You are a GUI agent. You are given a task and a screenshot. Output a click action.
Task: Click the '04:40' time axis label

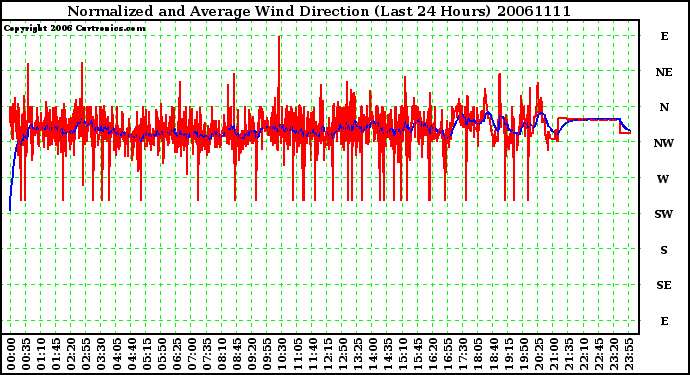[132, 354]
